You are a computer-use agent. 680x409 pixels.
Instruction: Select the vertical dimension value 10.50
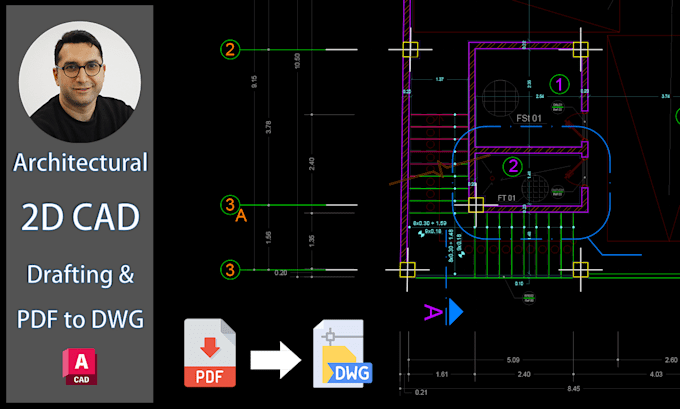click(x=297, y=61)
